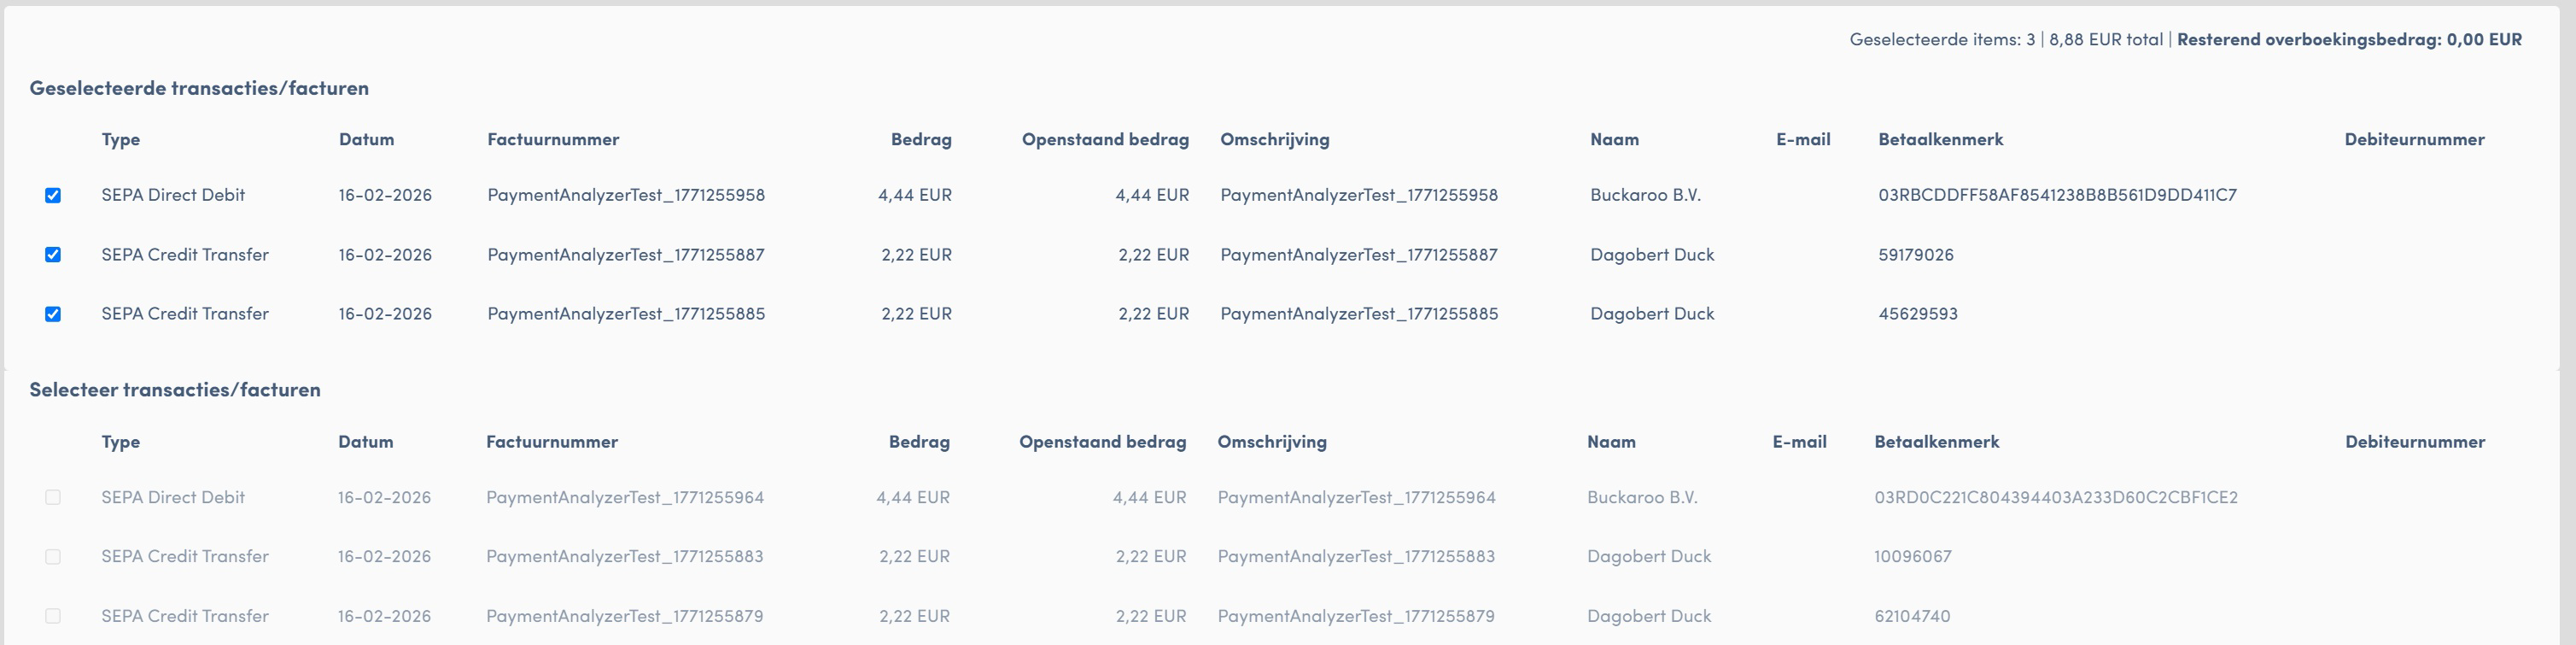This screenshot has width=2576, height=645.
Task: Click Naam header in Selecteer transacties table
Action: pos(1611,441)
